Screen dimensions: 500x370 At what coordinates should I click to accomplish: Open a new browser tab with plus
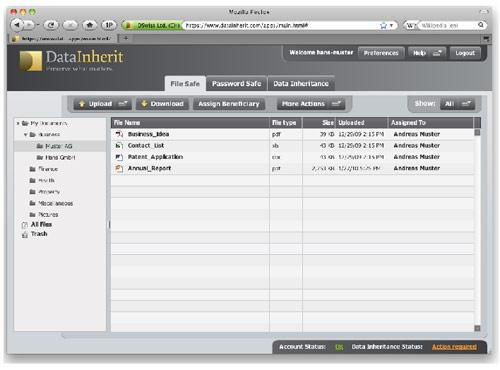point(126,38)
